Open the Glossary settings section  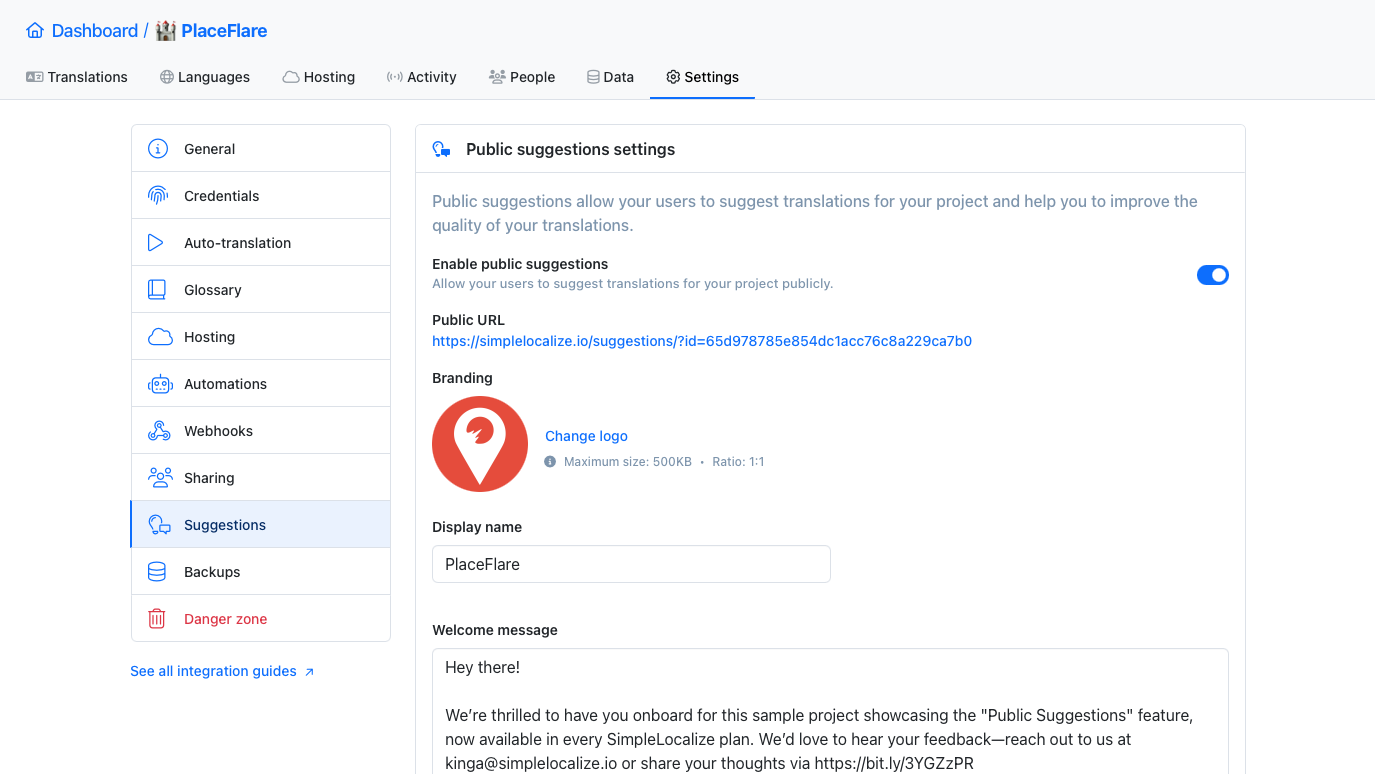click(x=261, y=290)
